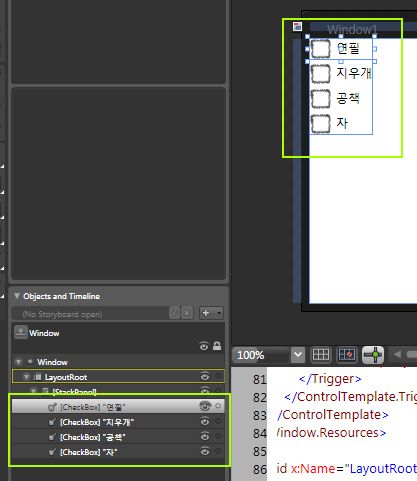The image size is (417, 481).
Task: Collapse the Window tree node
Action: coord(19,362)
